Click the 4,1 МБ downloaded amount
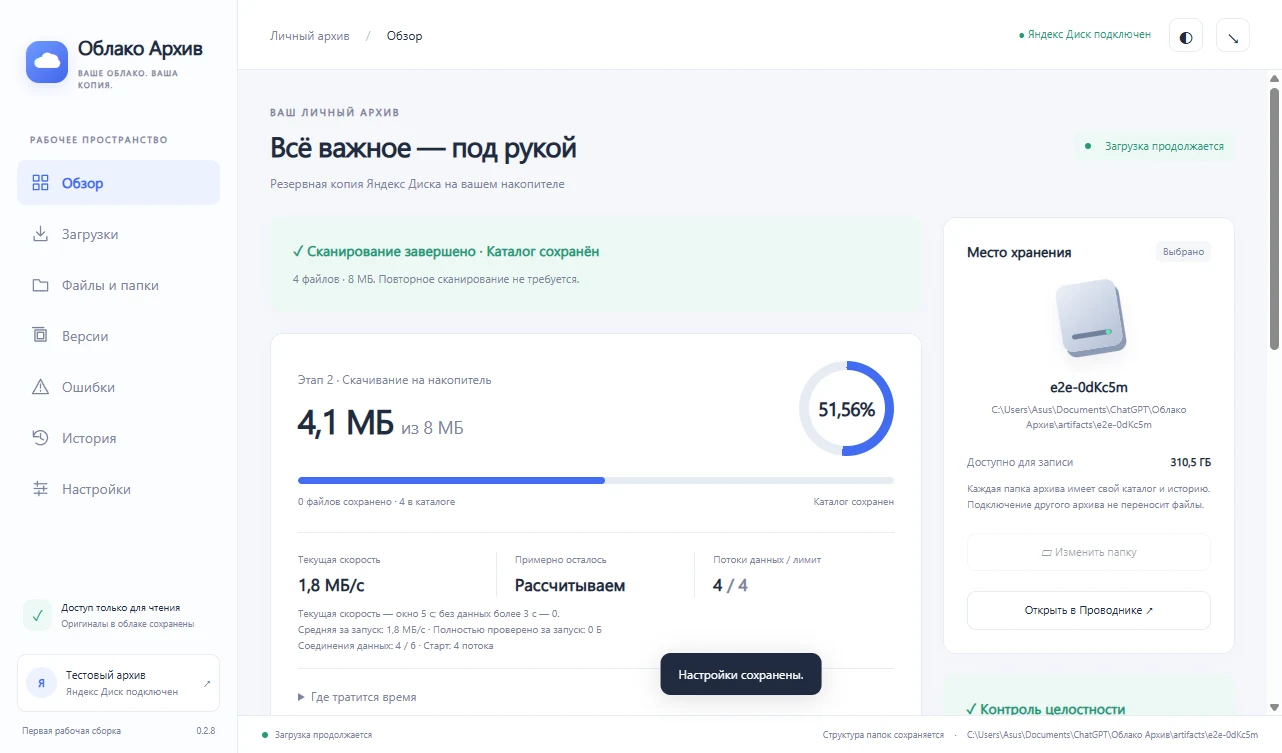 click(x=346, y=423)
